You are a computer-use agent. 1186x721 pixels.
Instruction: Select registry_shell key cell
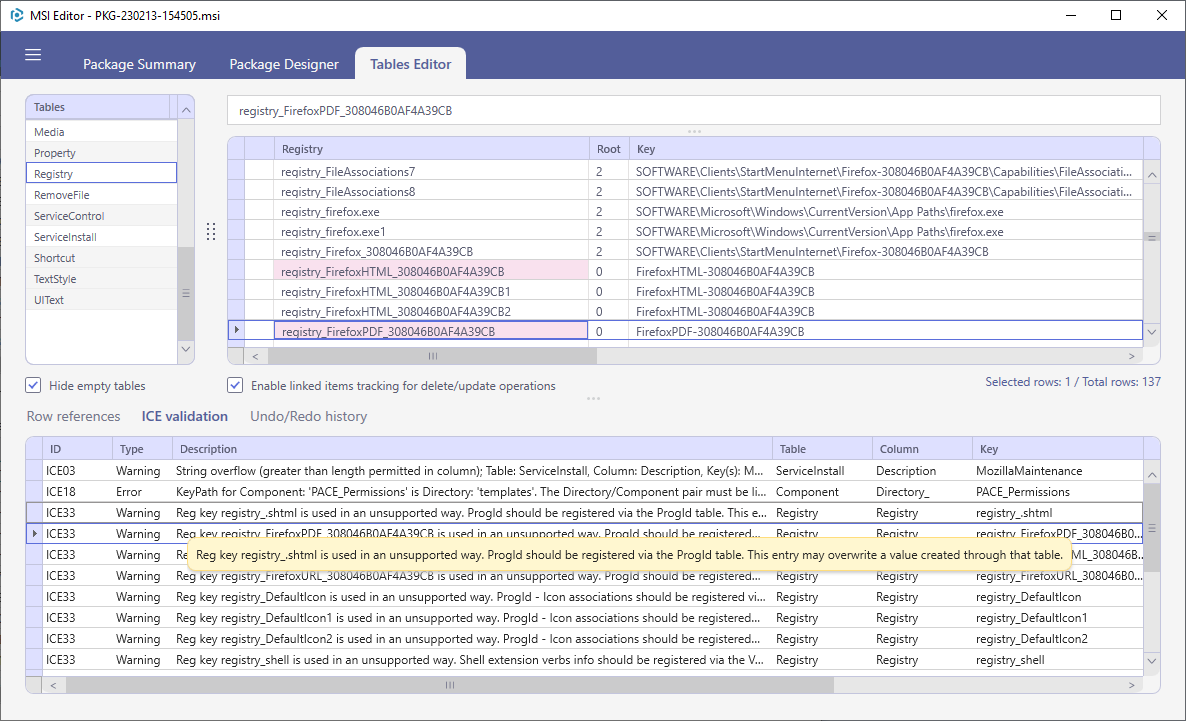click(1057, 660)
